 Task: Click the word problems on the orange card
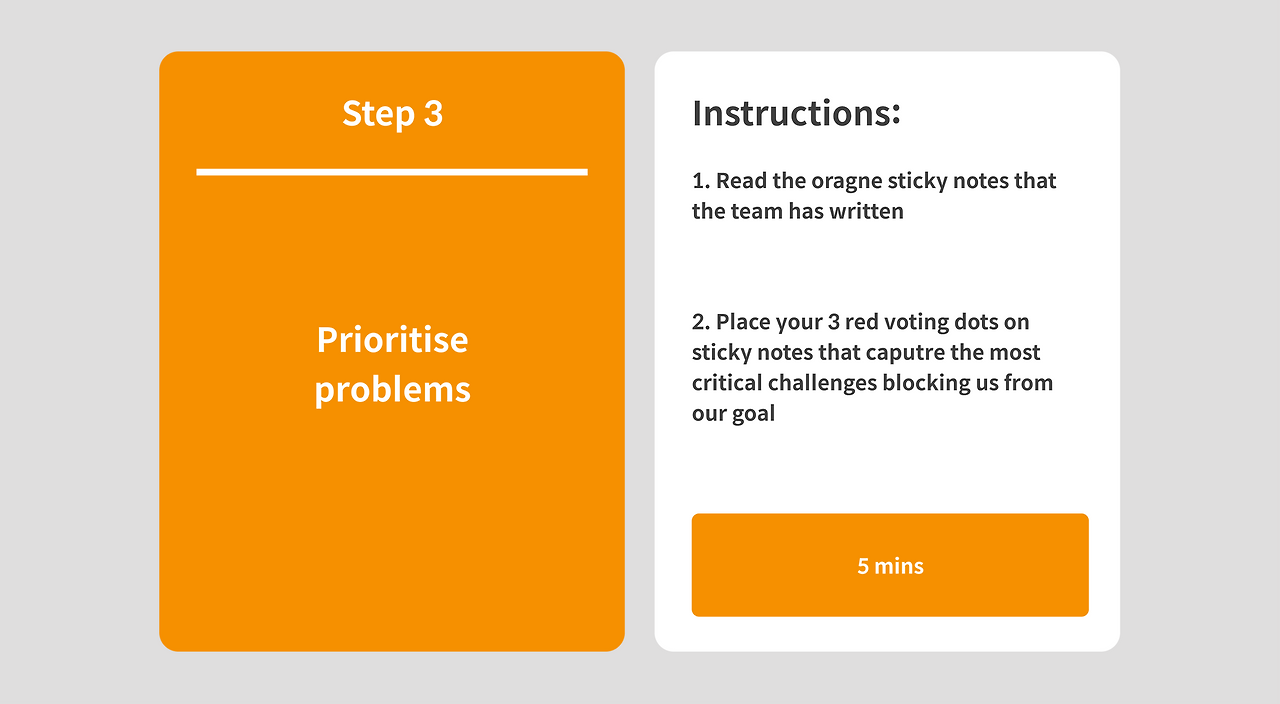click(x=392, y=390)
